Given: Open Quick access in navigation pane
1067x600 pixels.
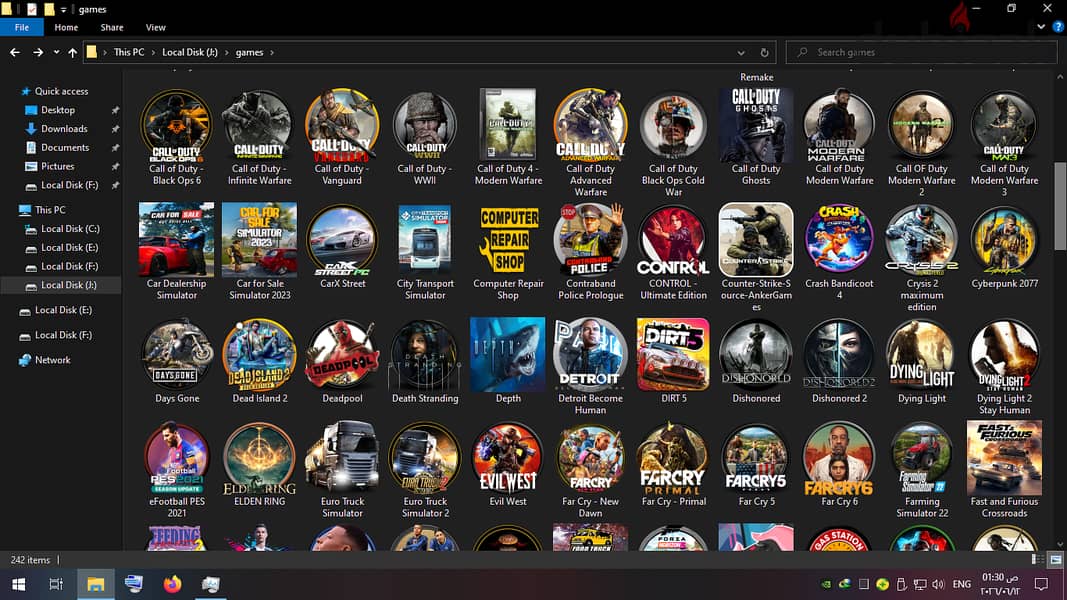Looking at the screenshot, I should 61,91.
